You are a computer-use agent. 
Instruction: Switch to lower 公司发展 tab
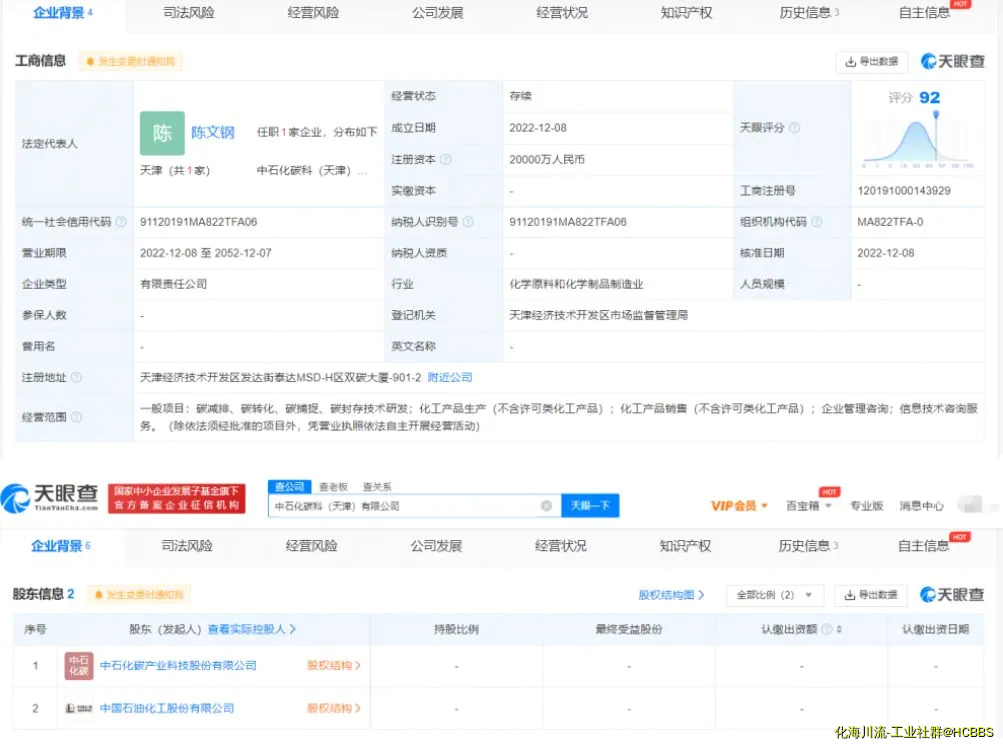click(x=436, y=546)
